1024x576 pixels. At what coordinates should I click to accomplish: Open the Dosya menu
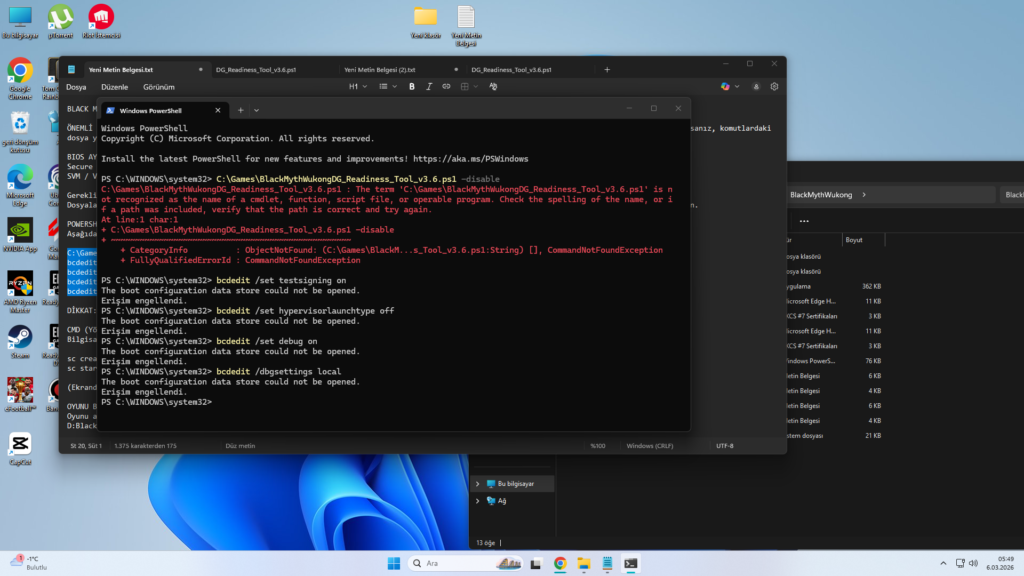(x=76, y=87)
